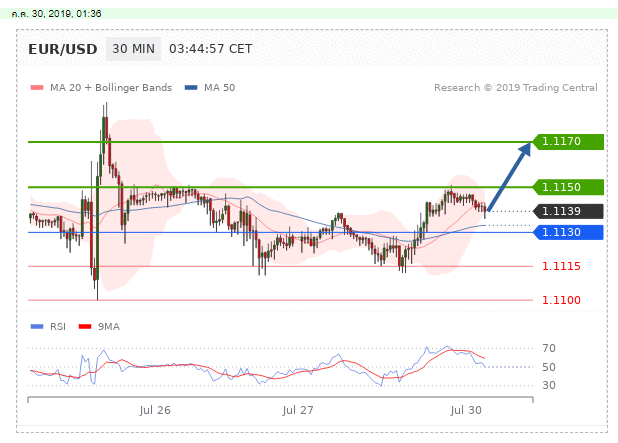
Task: Click the Jul 26 date axis label
Action: coord(155,410)
